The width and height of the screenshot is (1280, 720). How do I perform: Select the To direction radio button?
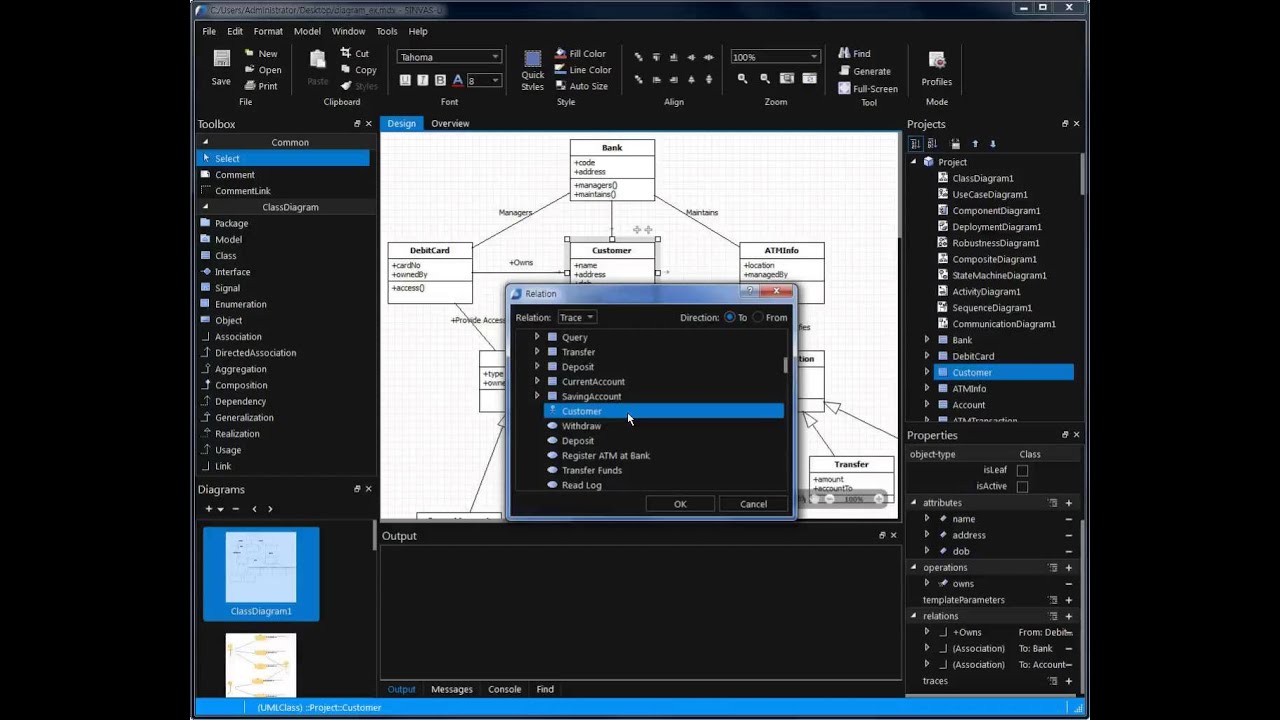click(x=729, y=317)
